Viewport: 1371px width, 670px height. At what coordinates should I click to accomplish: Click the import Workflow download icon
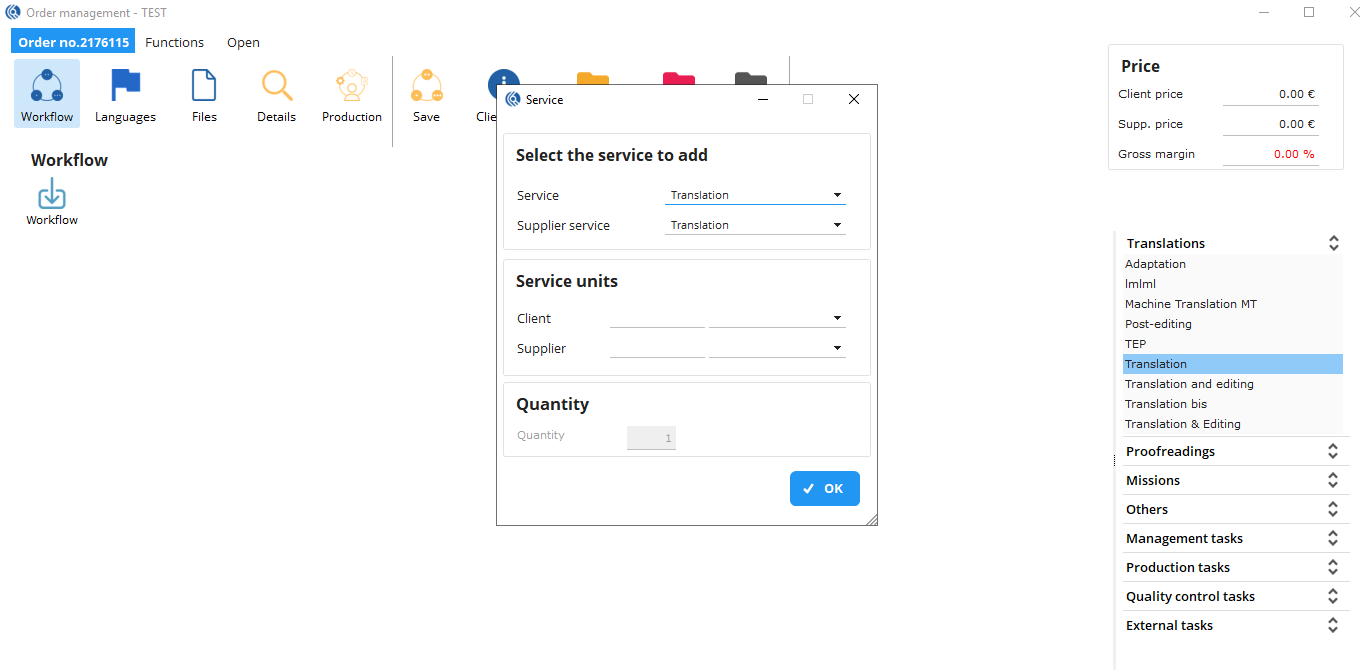52,195
